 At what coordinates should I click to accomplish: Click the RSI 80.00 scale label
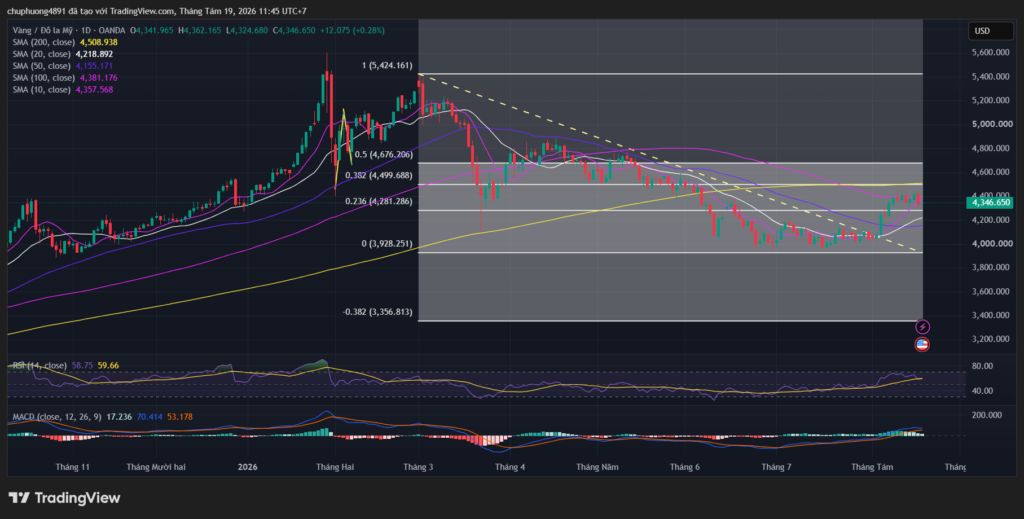click(982, 366)
